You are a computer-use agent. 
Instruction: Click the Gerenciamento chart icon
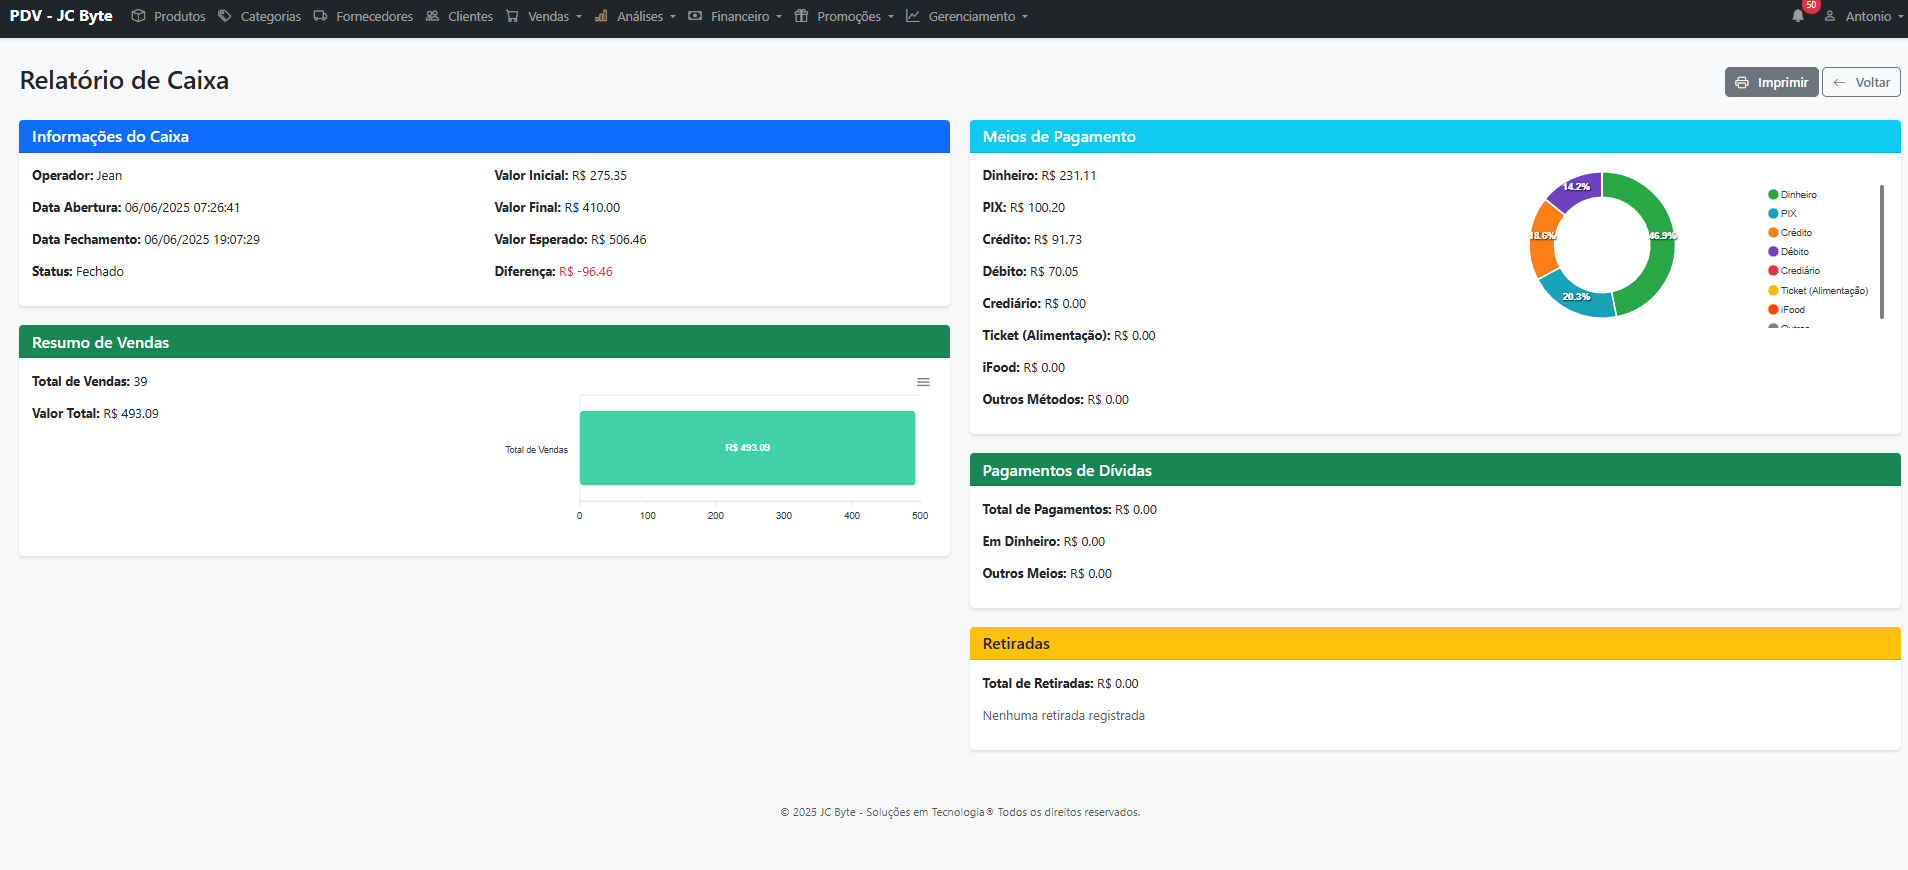tap(913, 16)
